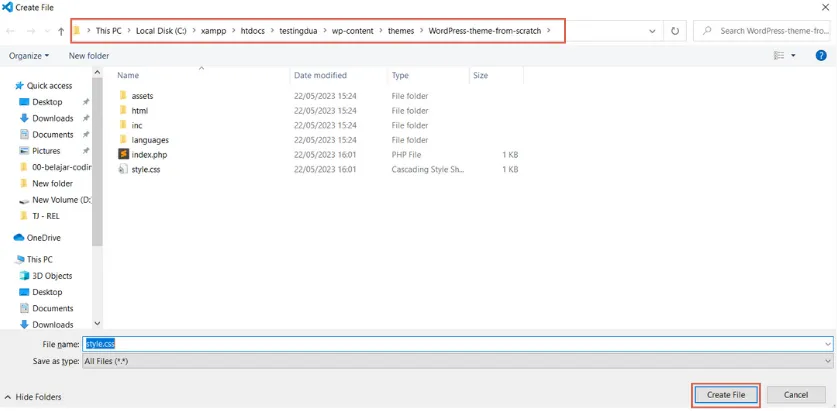Viewport: 837px width, 411px height.
Task: Click the Up one level arrow icon
Action: point(61,31)
